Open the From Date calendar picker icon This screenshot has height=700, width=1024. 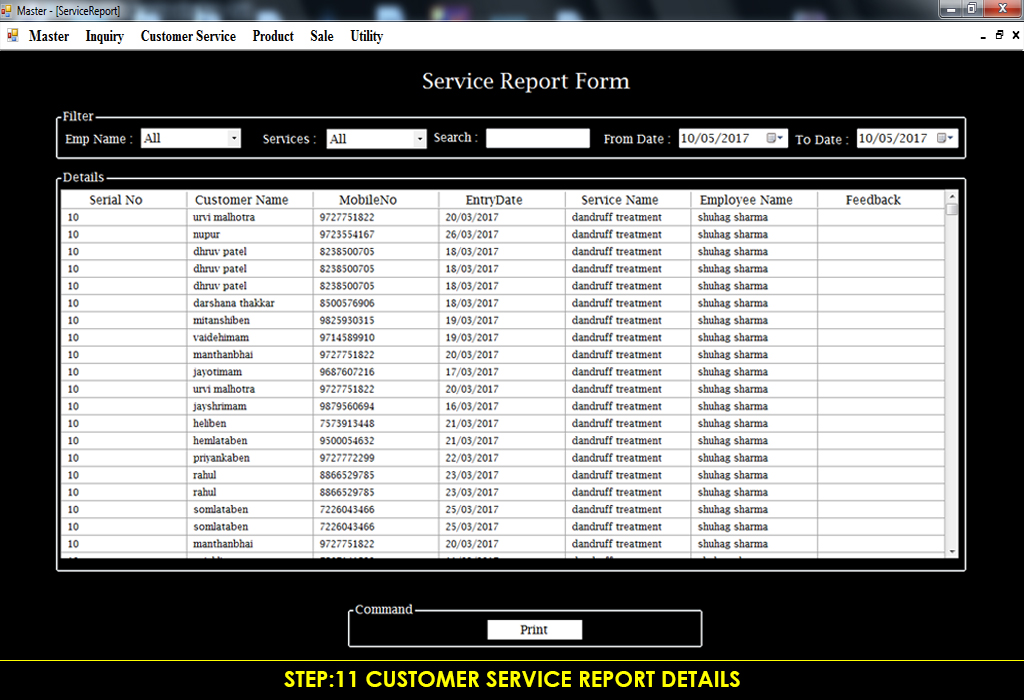click(775, 138)
